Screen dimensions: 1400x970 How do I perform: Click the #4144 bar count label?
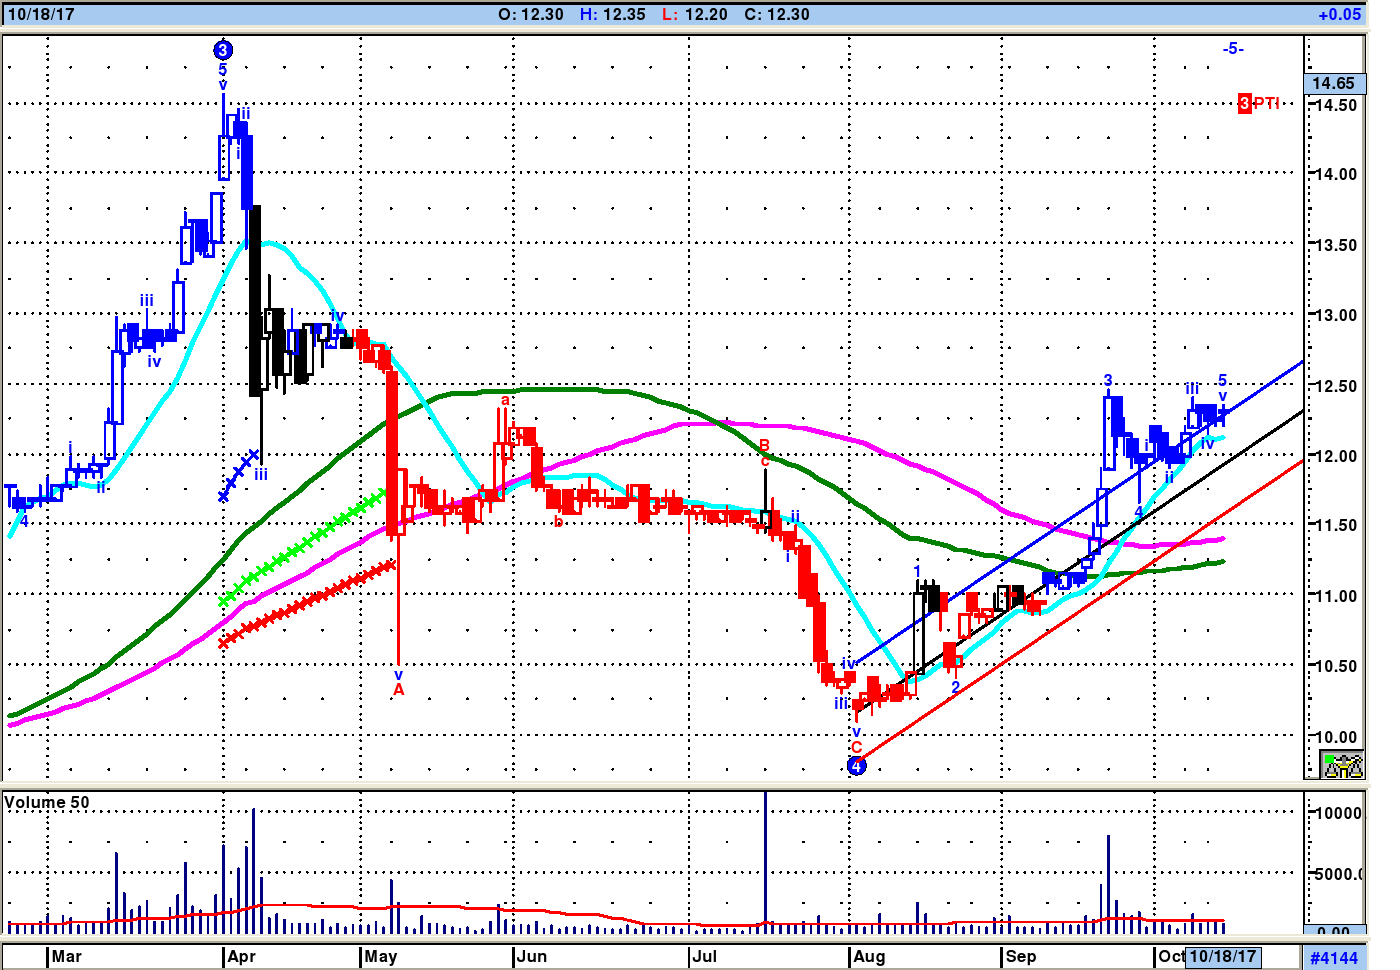point(1334,958)
